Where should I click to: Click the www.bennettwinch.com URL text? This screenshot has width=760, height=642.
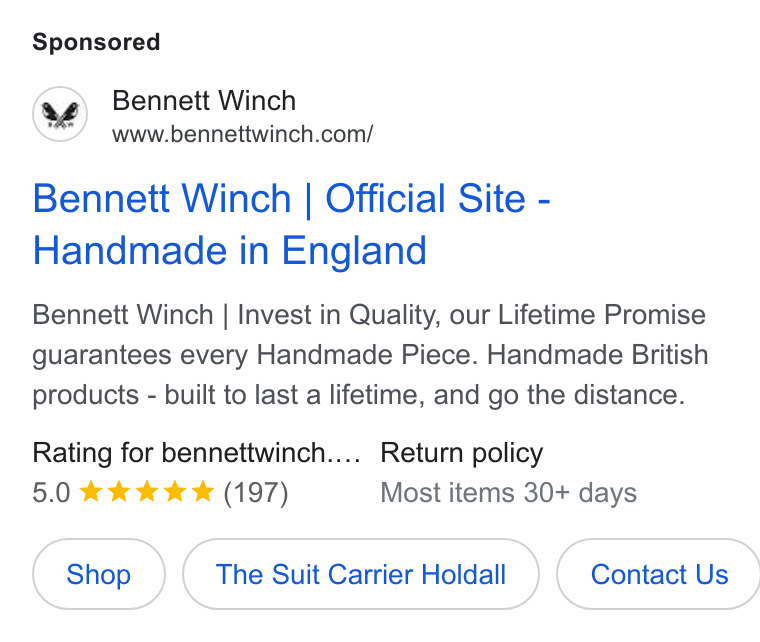click(x=242, y=134)
